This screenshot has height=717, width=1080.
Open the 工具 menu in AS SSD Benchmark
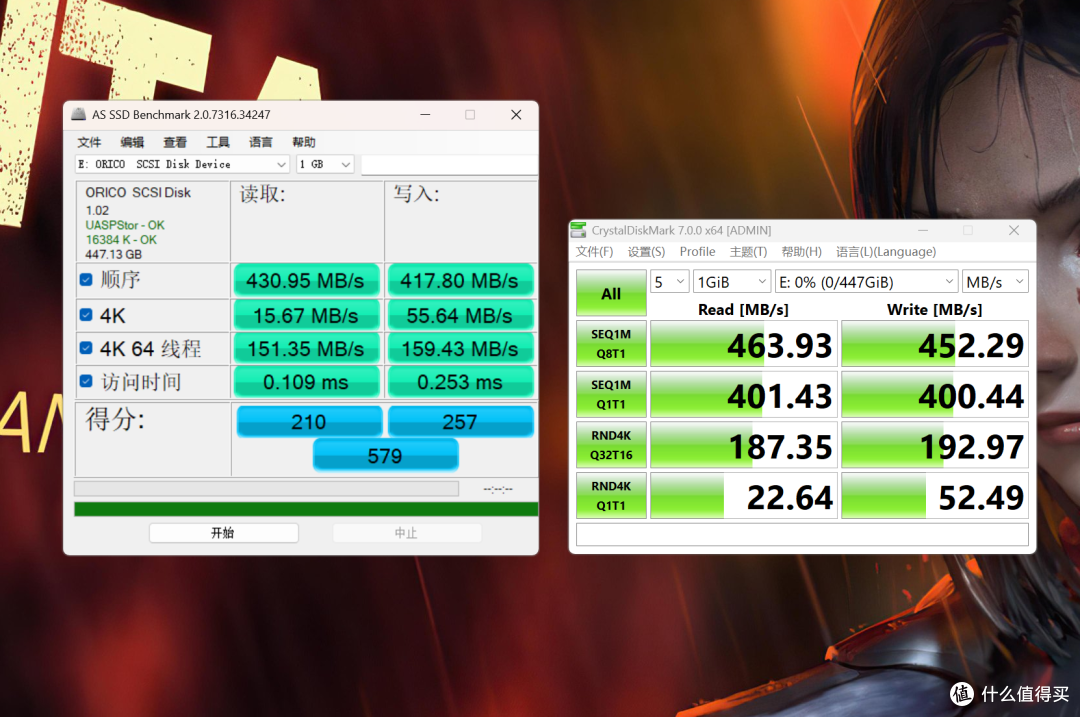tap(218, 142)
